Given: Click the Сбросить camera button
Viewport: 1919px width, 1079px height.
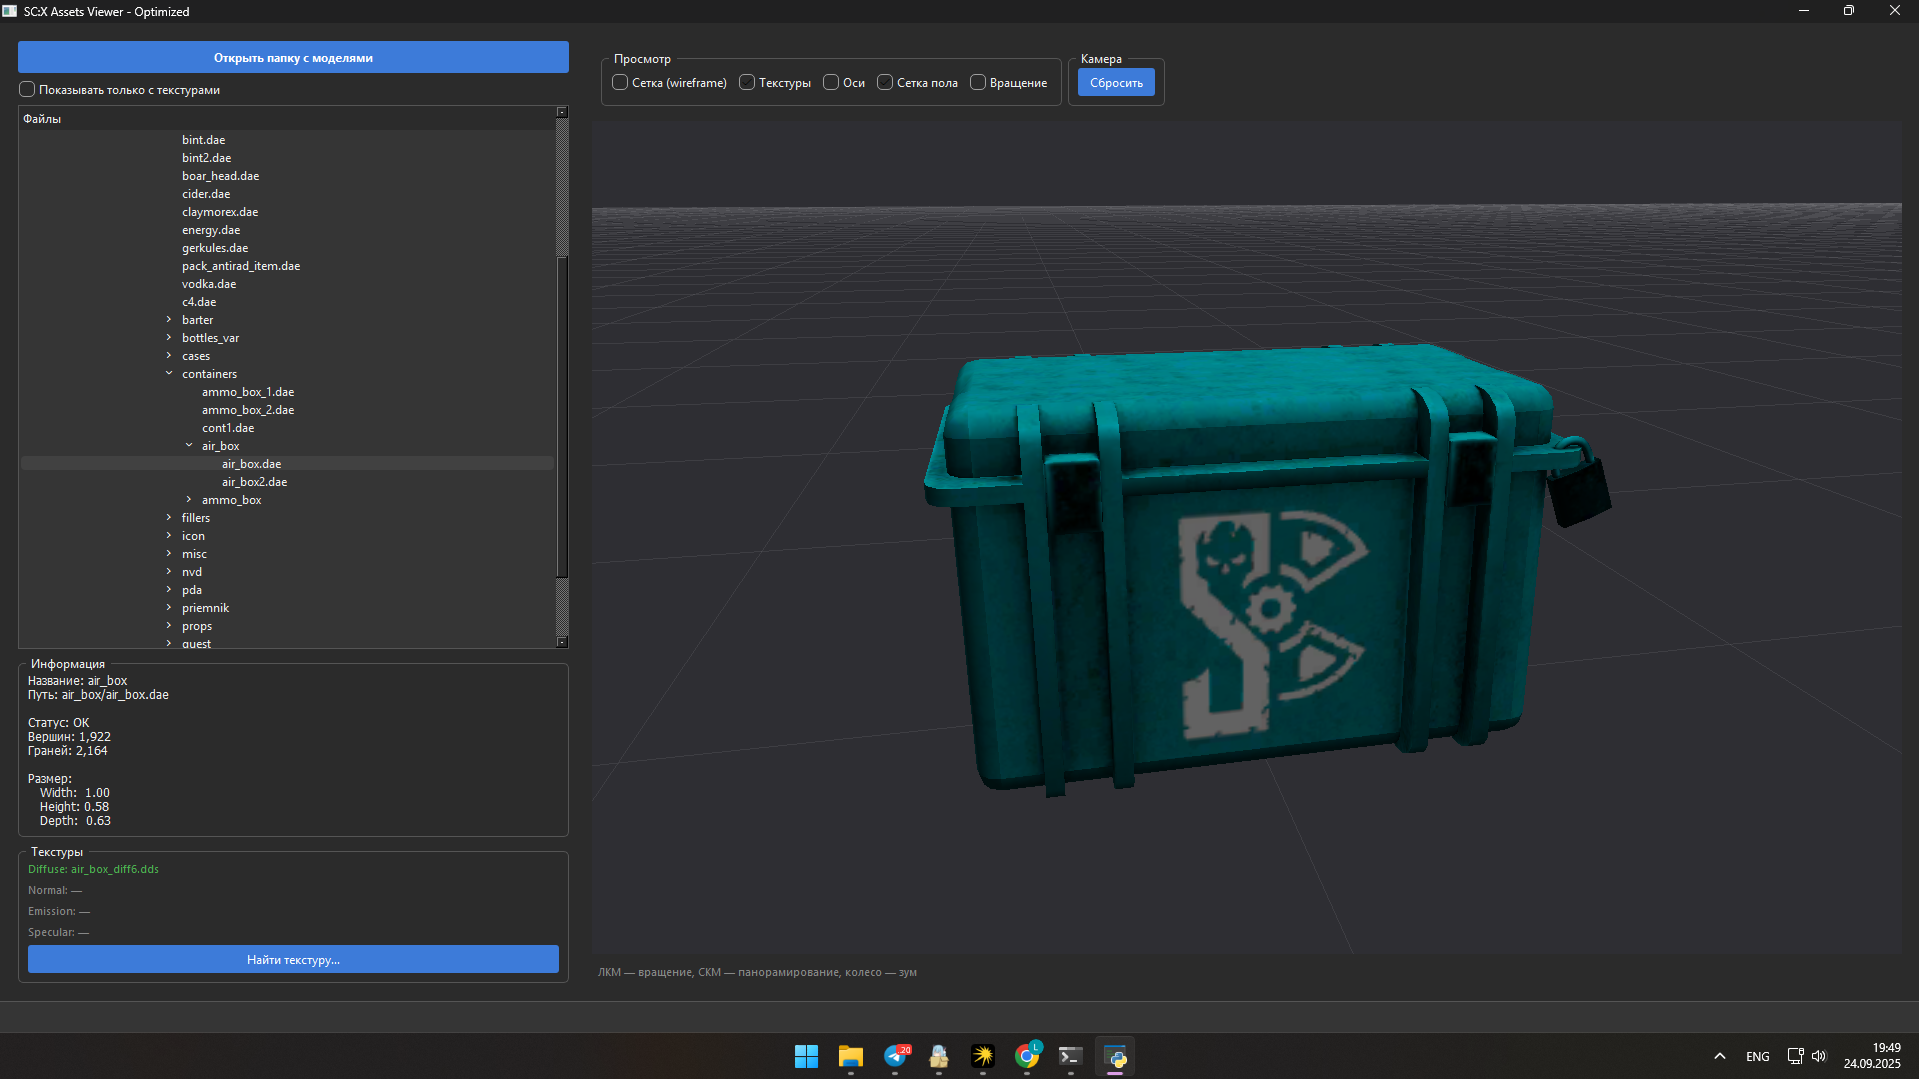Looking at the screenshot, I should (x=1116, y=83).
